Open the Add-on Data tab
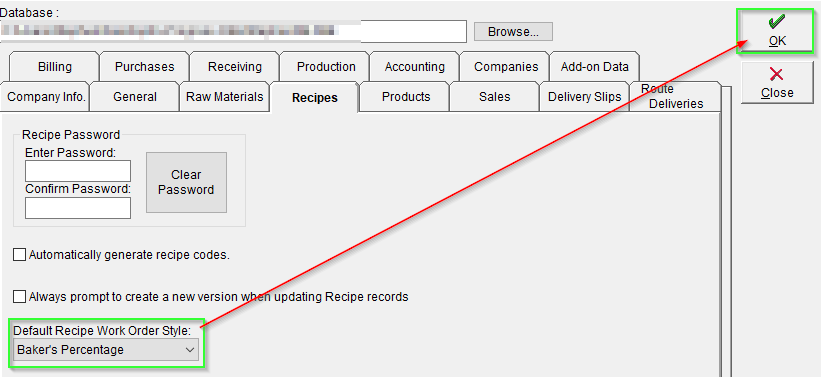The height and width of the screenshot is (377, 821). [x=594, y=66]
